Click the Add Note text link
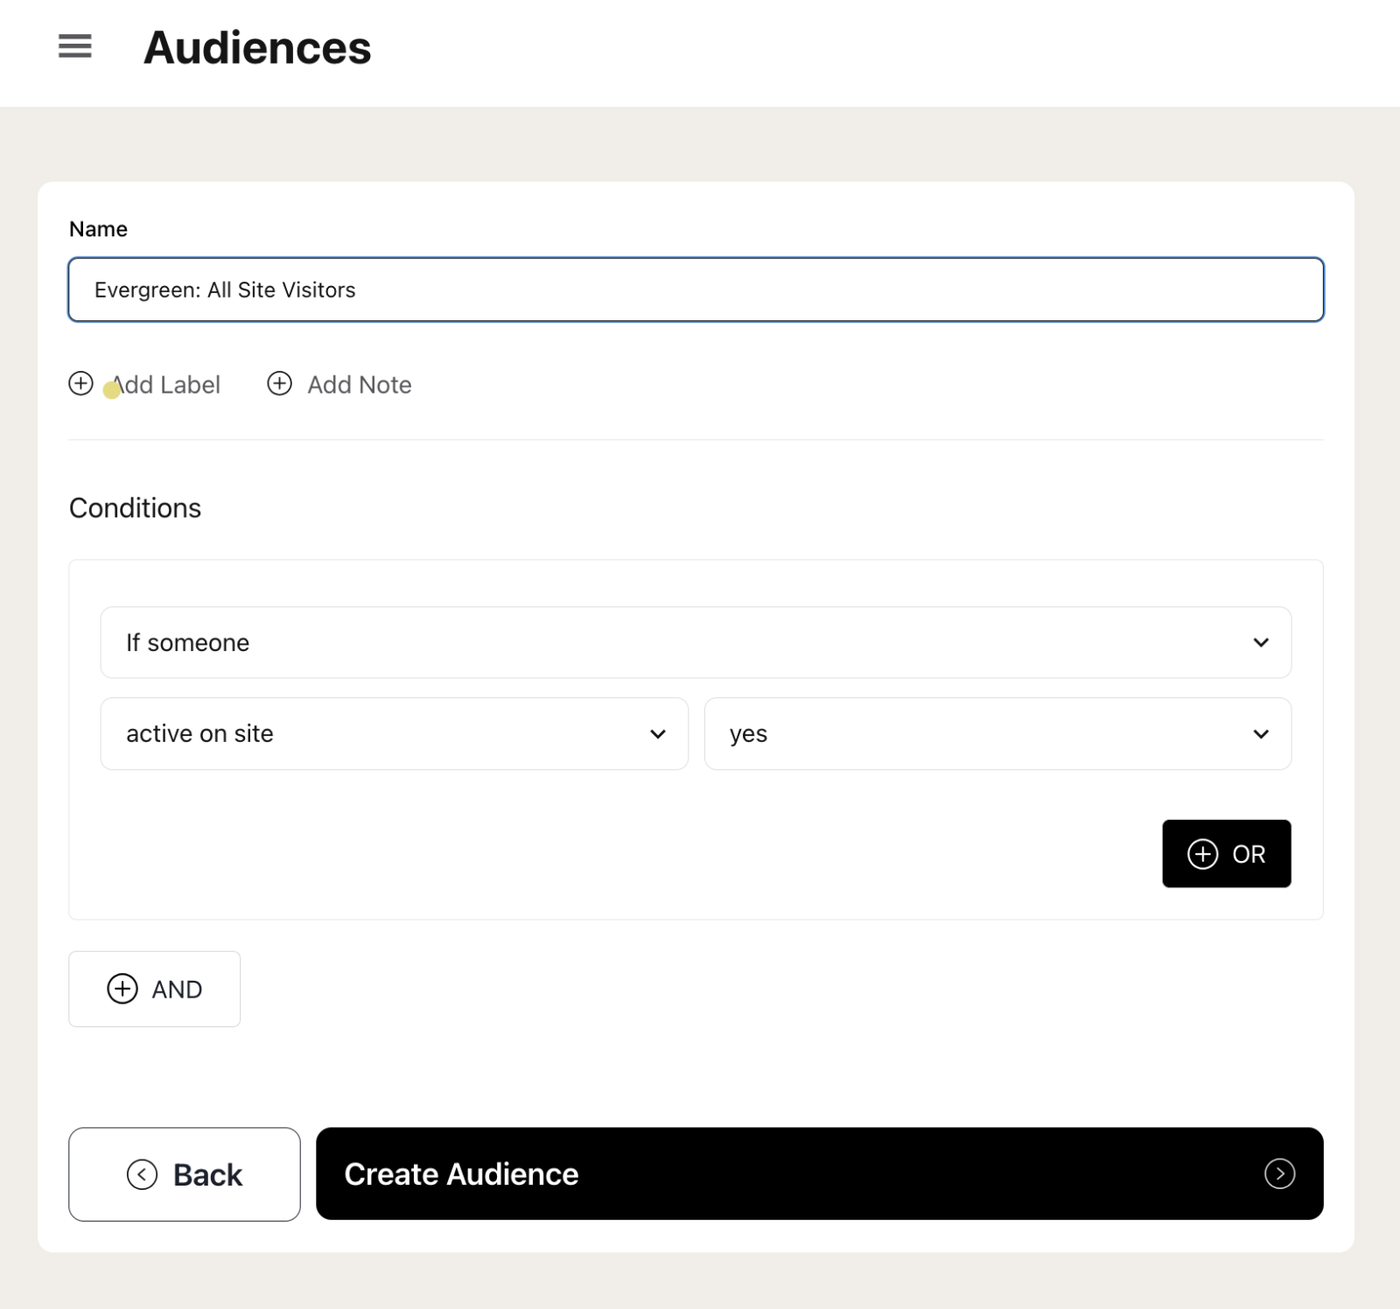The image size is (1400, 1309). click(x=359, y=385)
